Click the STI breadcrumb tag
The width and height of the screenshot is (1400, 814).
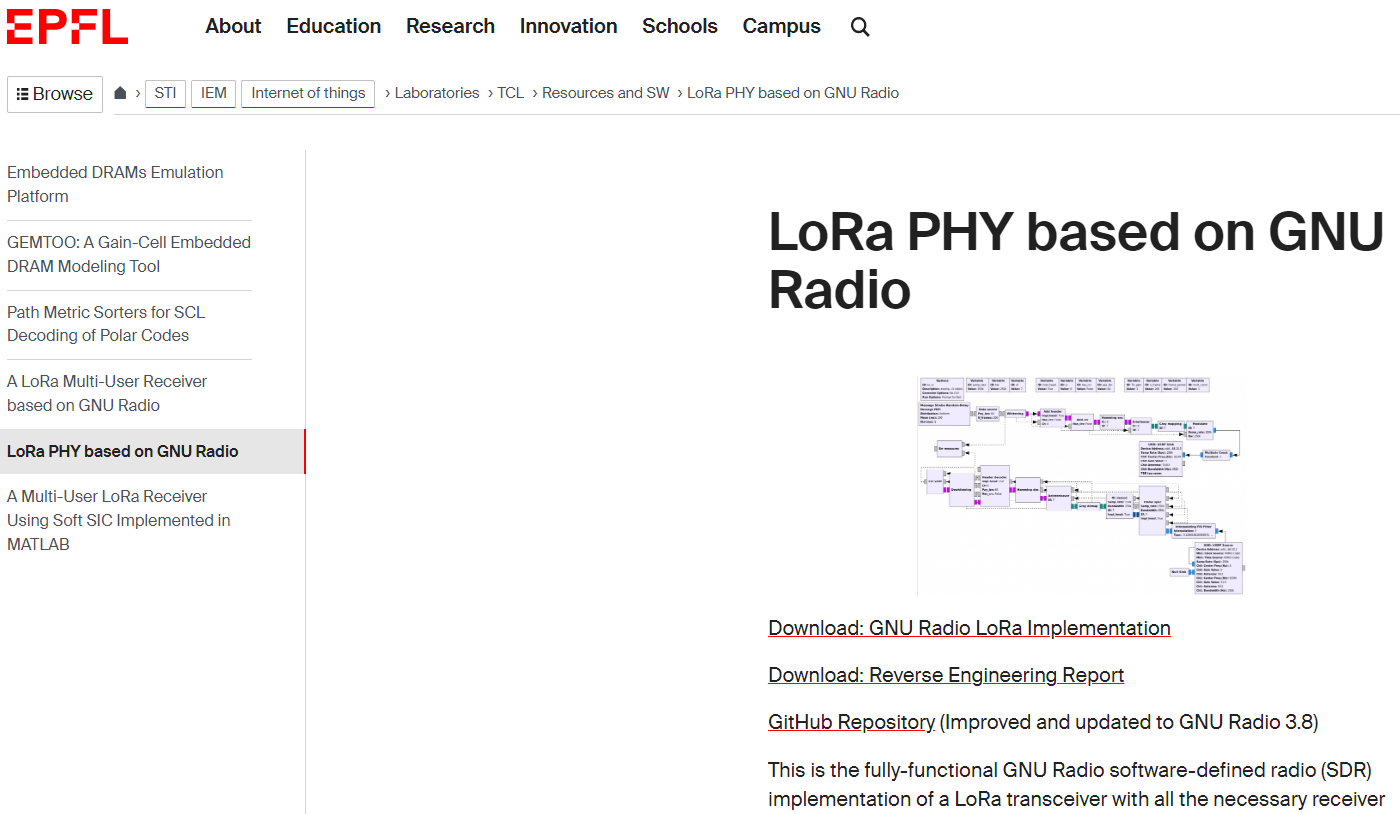165,93
